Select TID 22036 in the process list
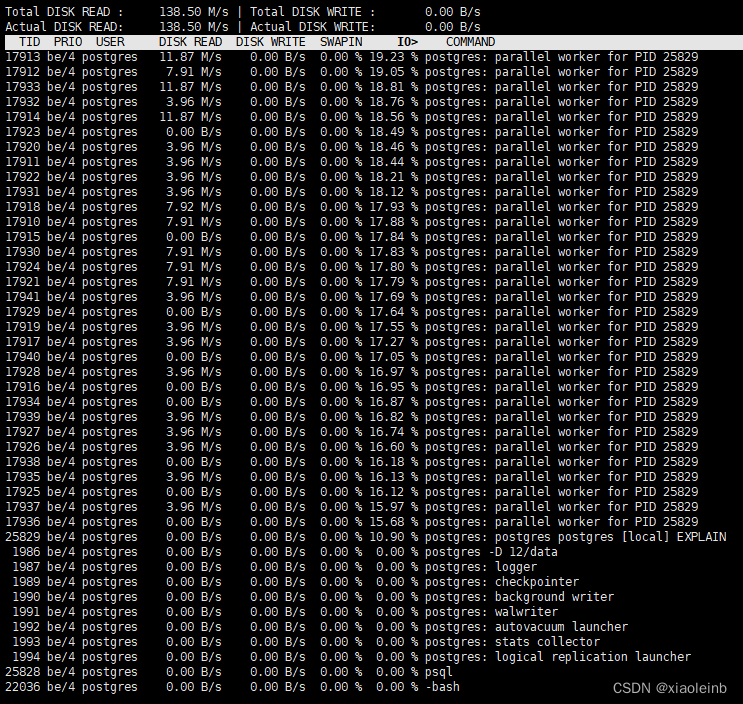This screenshot has height=704, width=743. [23, 687]
